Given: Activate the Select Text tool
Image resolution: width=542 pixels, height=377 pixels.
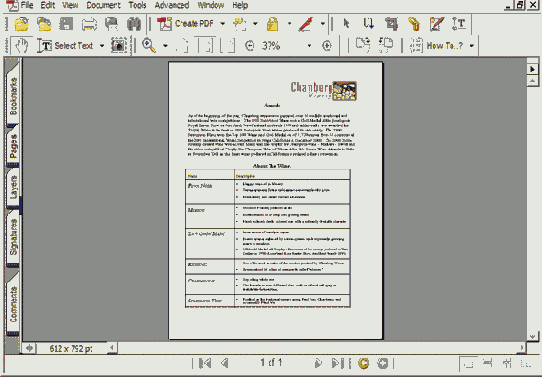Looking at the screenshot, I should click(x=65, y=45).
